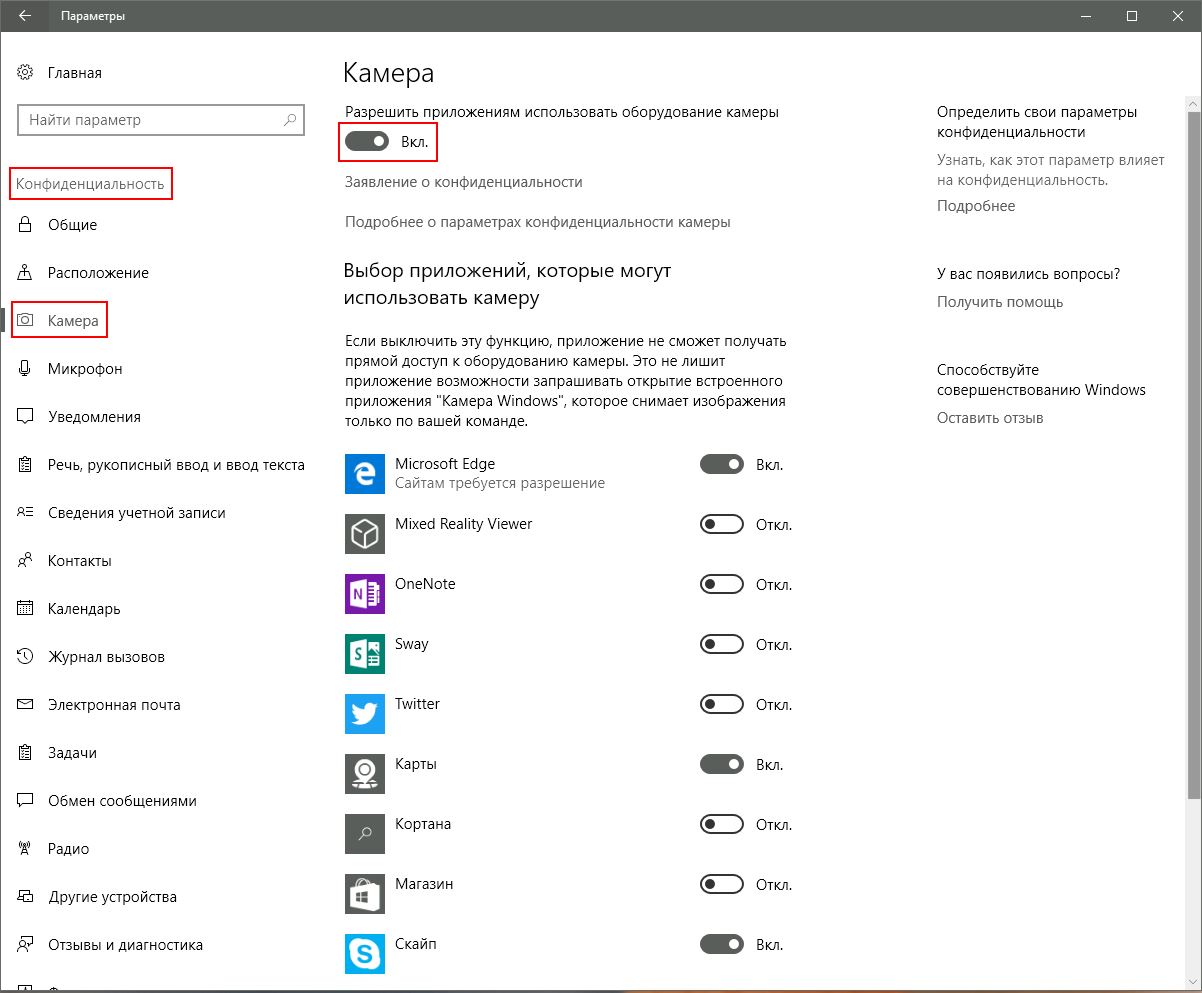Disable camera access for Microsoft Edge

tap(722, 464)
